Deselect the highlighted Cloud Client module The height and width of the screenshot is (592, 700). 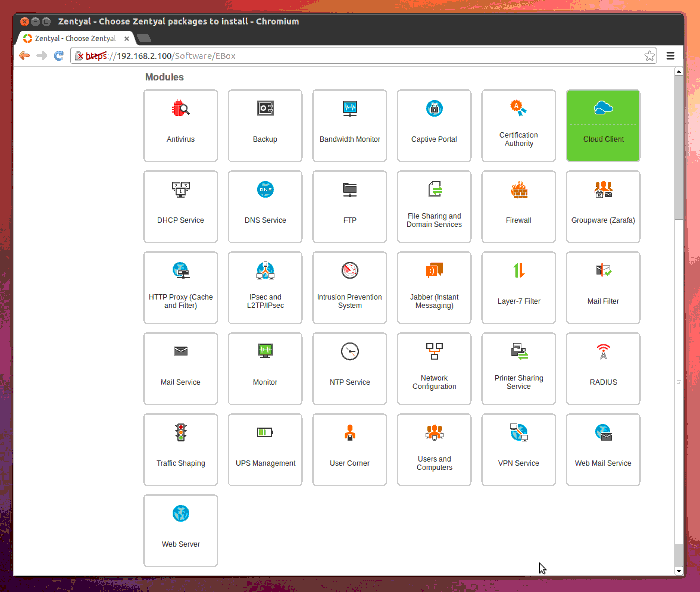[602, 125]
